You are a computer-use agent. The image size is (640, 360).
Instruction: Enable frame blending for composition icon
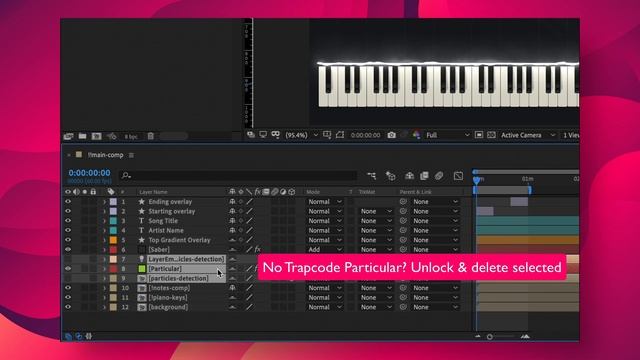[424, 176]
